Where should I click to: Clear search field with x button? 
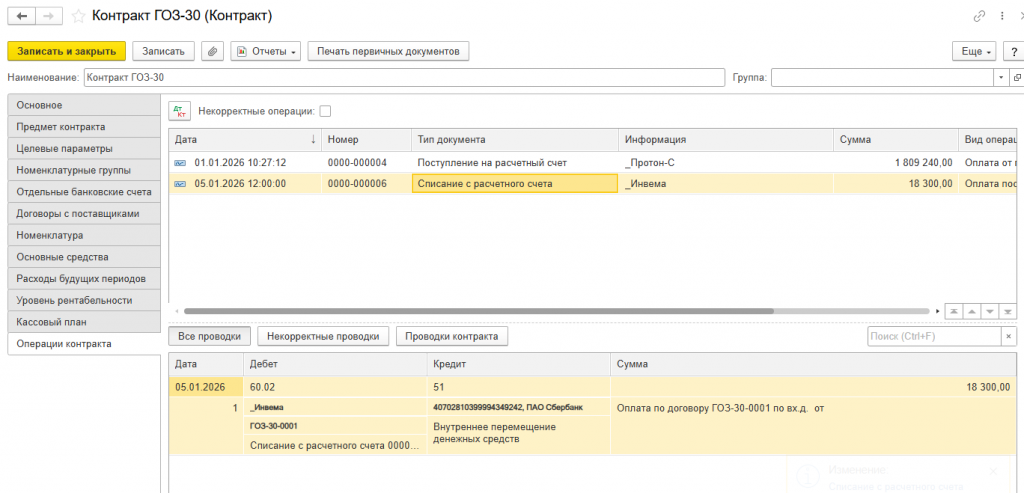[x=1008, y=336]
